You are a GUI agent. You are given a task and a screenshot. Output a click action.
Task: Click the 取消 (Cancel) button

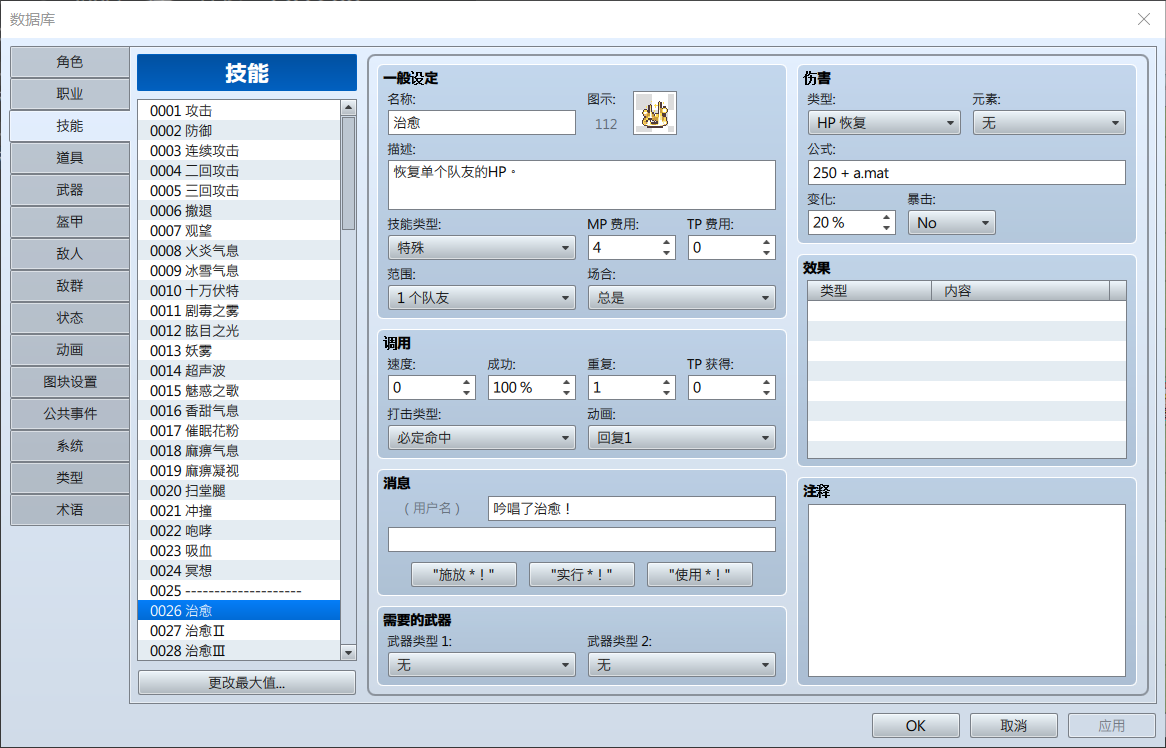pyautogui.click(x=1014, y=726)
